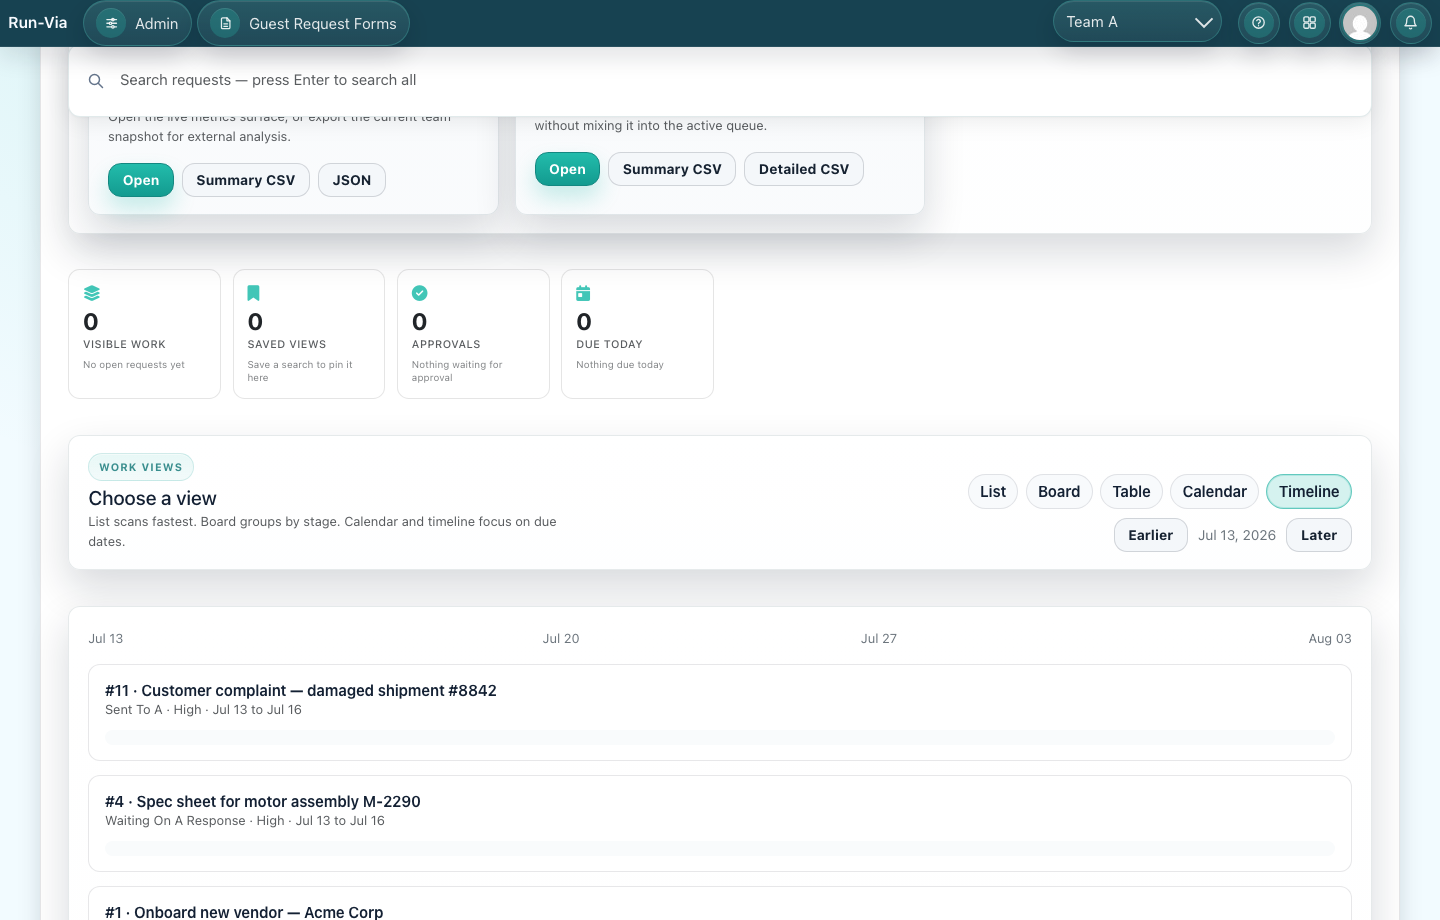Download Summary CSV beside Detailed CSV
Viewport: 1440px width, 920px height.
point(672,169)
